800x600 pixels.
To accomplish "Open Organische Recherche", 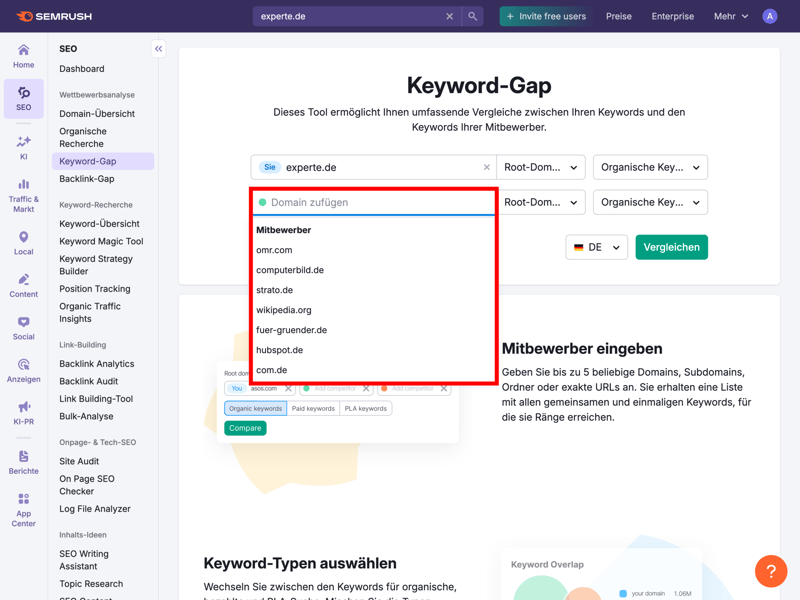I will (x=83, y=138).
